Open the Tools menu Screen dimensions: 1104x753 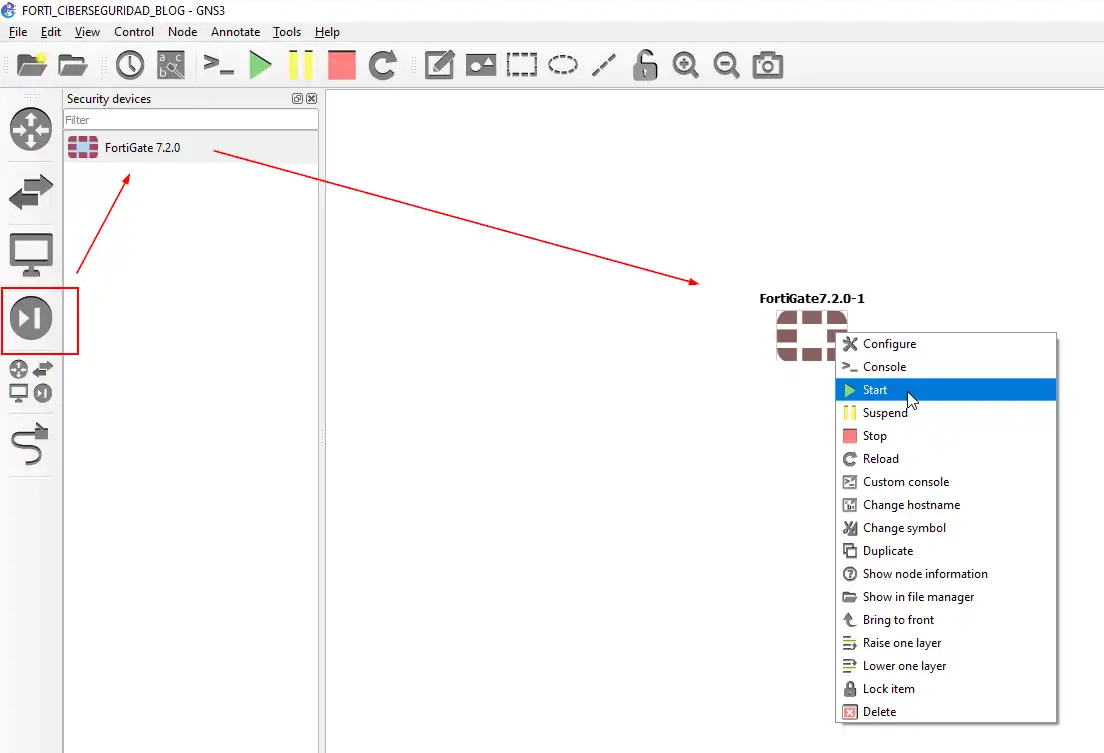tap(287, 32)
